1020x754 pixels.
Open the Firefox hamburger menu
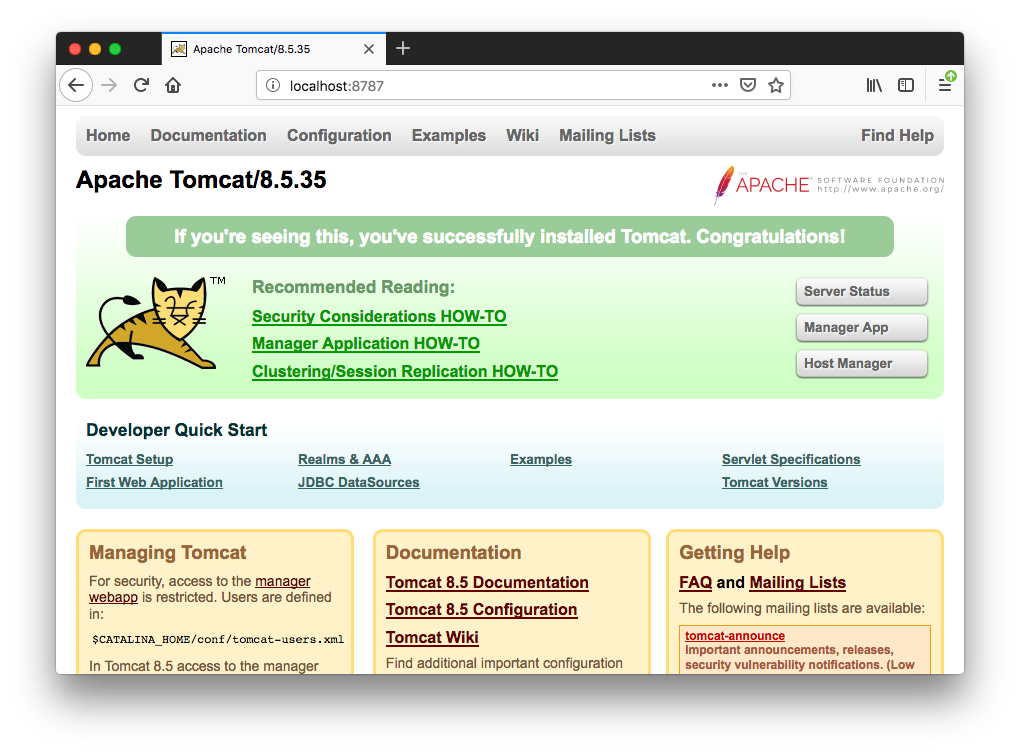tap(945, 85)
